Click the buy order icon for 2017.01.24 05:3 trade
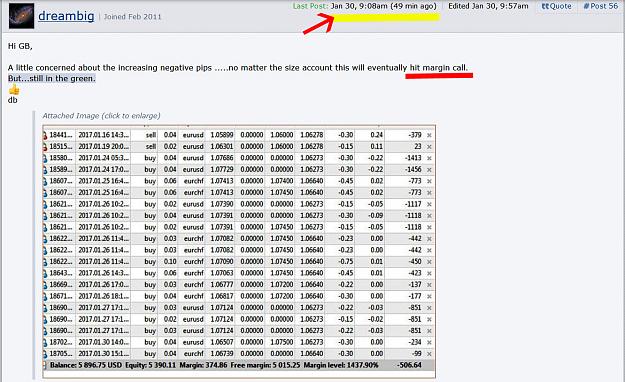The width and height of the screenshot is (625, 382). (x=45, y=158)
